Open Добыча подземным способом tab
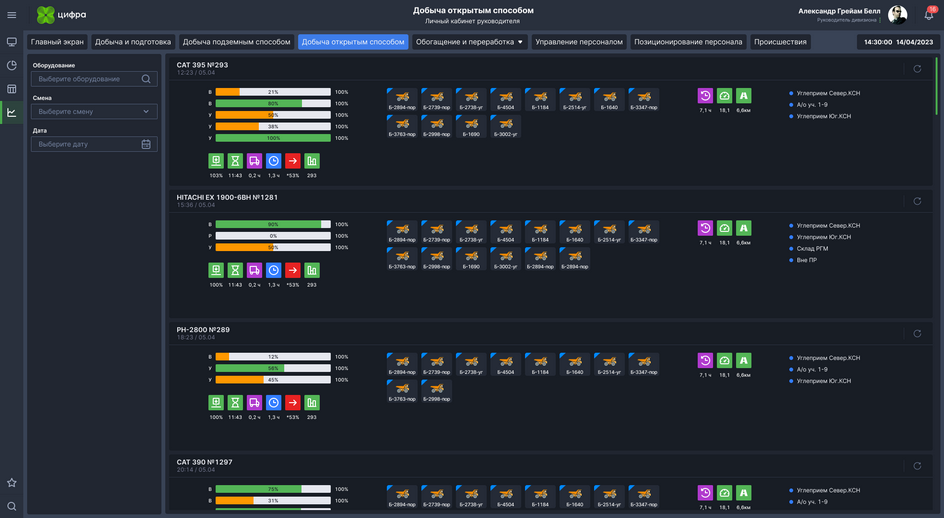This screenshot has width=944, height=518. coord(237,42)
